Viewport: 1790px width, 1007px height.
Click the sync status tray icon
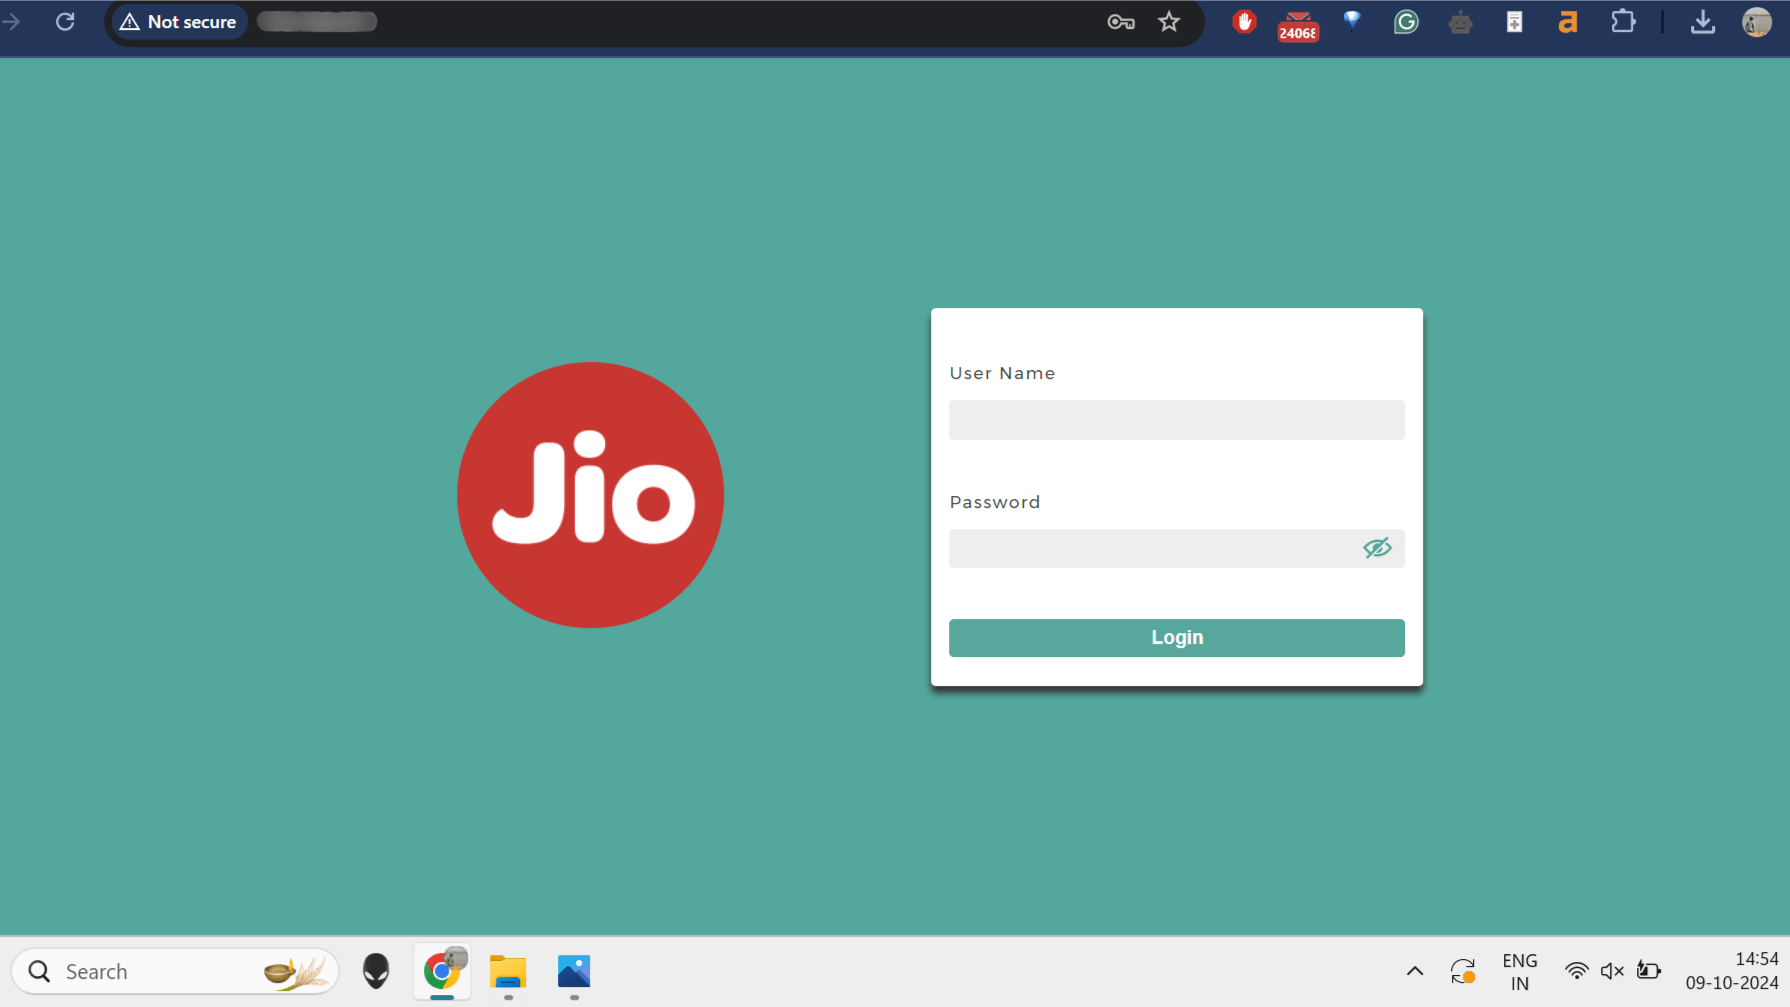tap(1463, 971)
